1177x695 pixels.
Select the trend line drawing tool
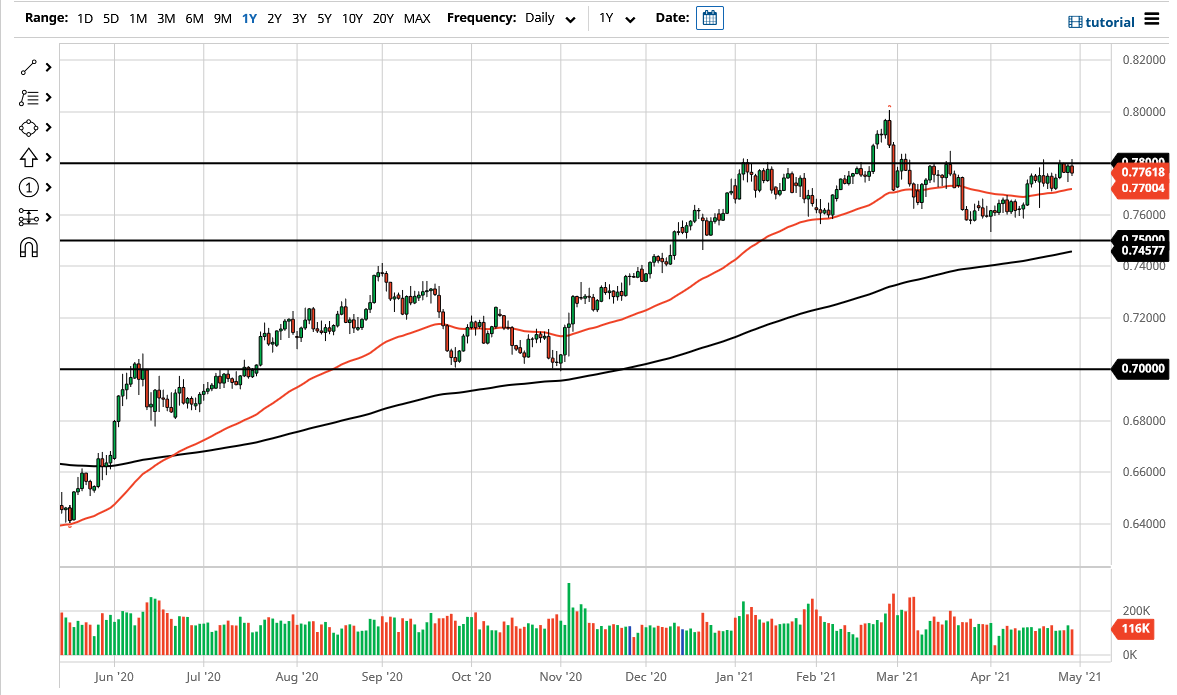coord(28,68)
